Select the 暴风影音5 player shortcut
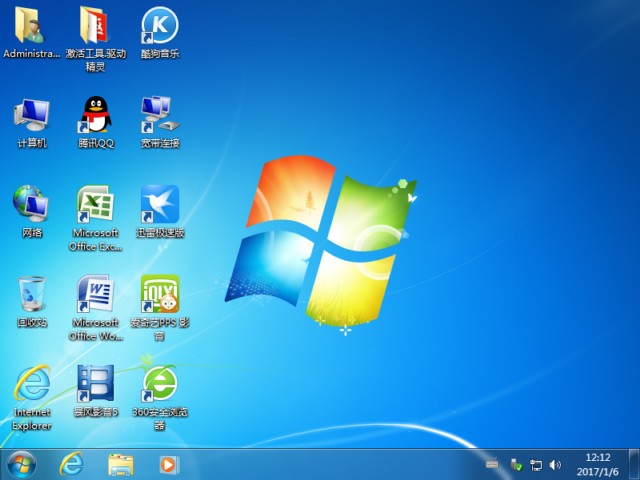 click(96, 384)
